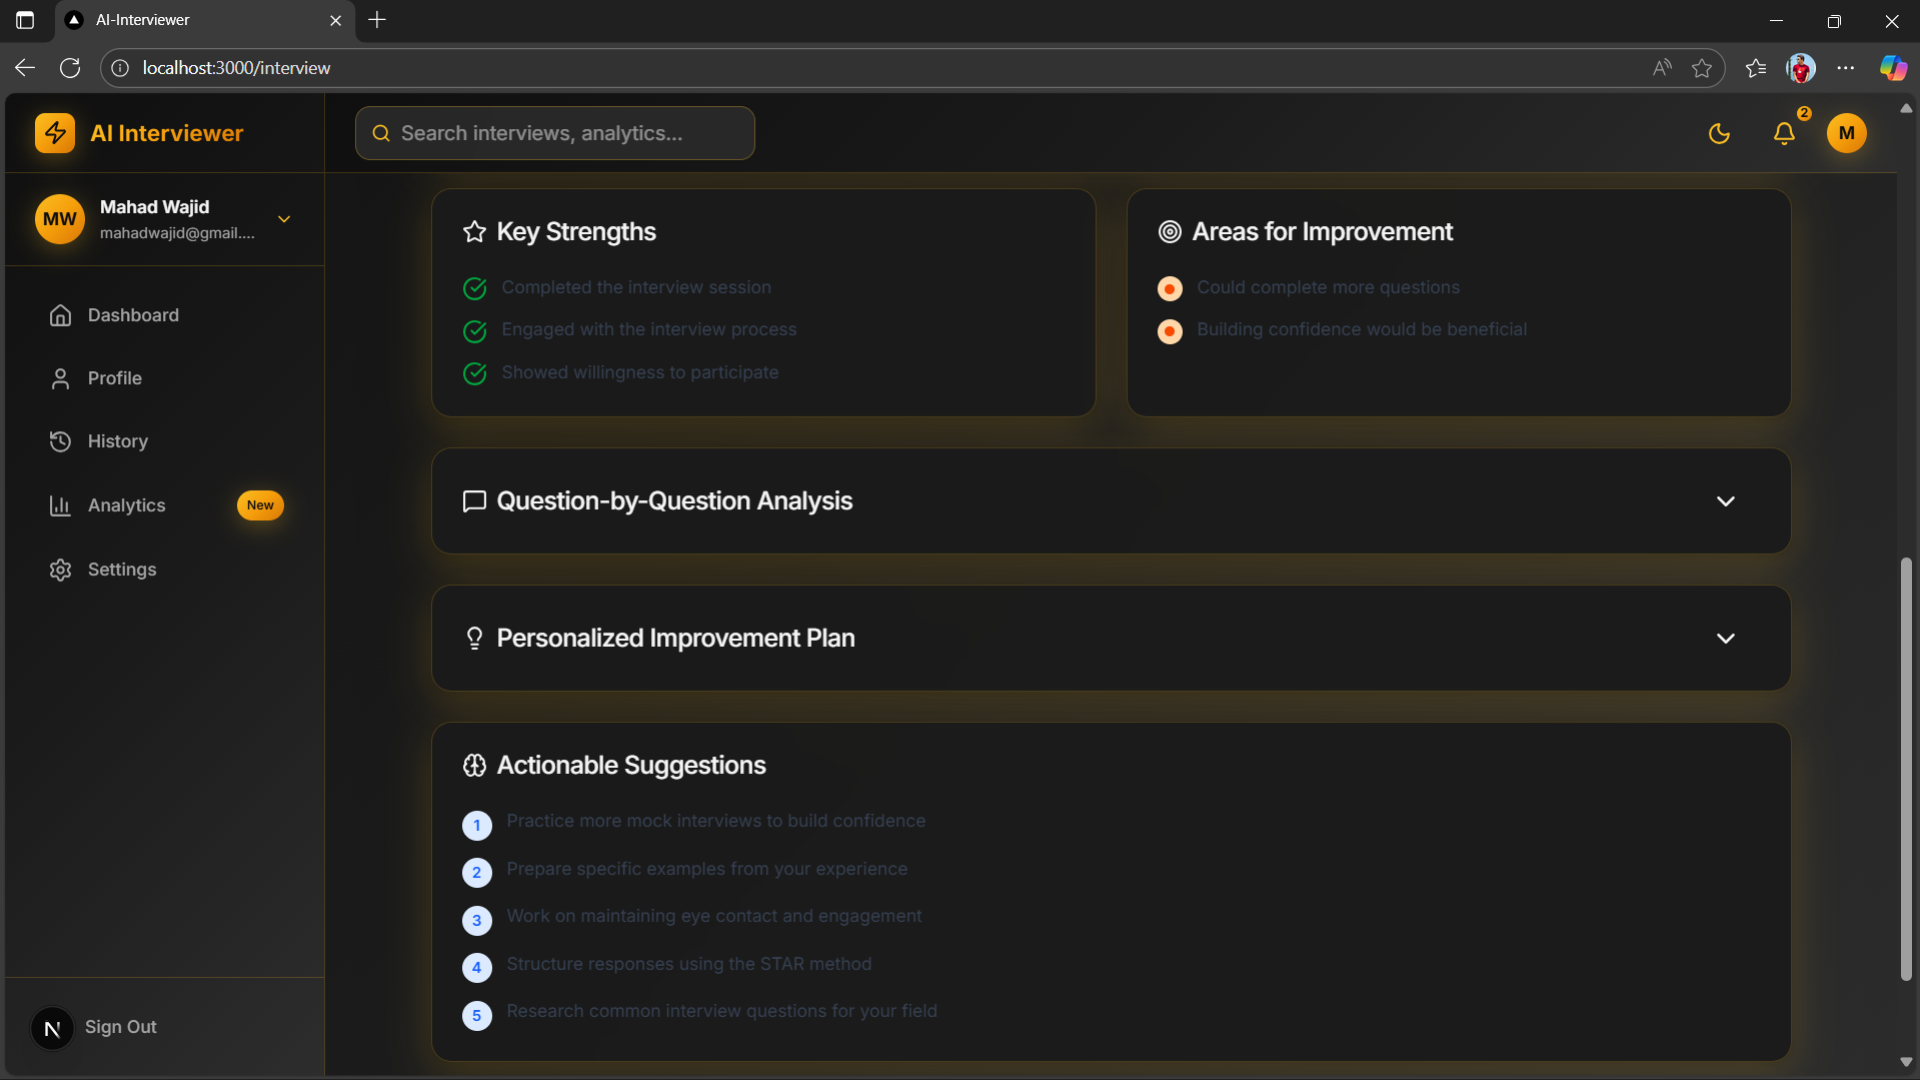
Task: Click the M user avatar in header
Action: tap(1846, 133)
